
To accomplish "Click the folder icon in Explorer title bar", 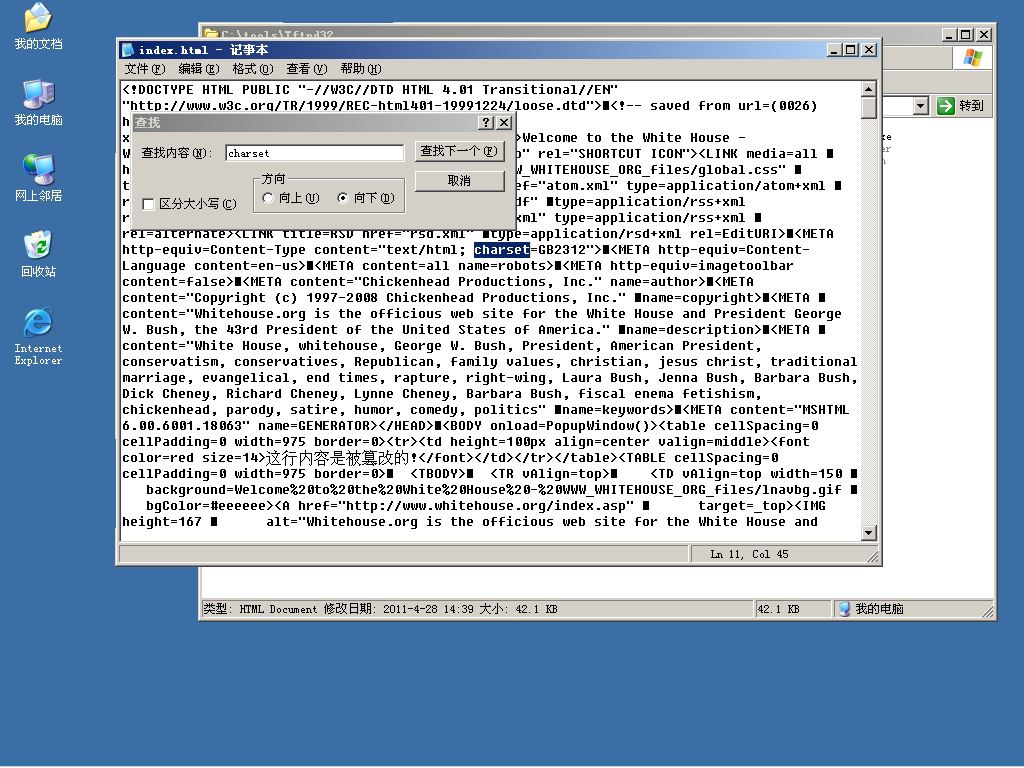I will [x=210, y=33].
